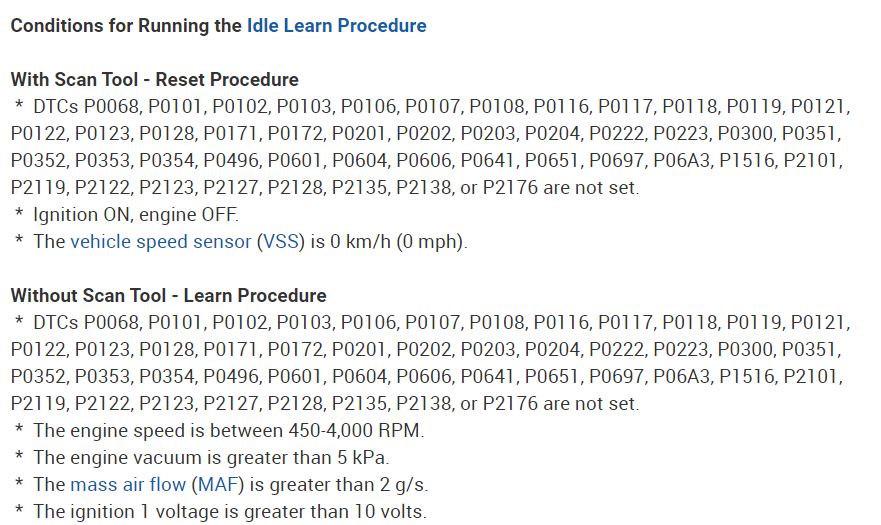Viewport: 881px width, 525px height.
Task: Click the "vehicle speed sensor" link
Action: click(x=160, y=241)
